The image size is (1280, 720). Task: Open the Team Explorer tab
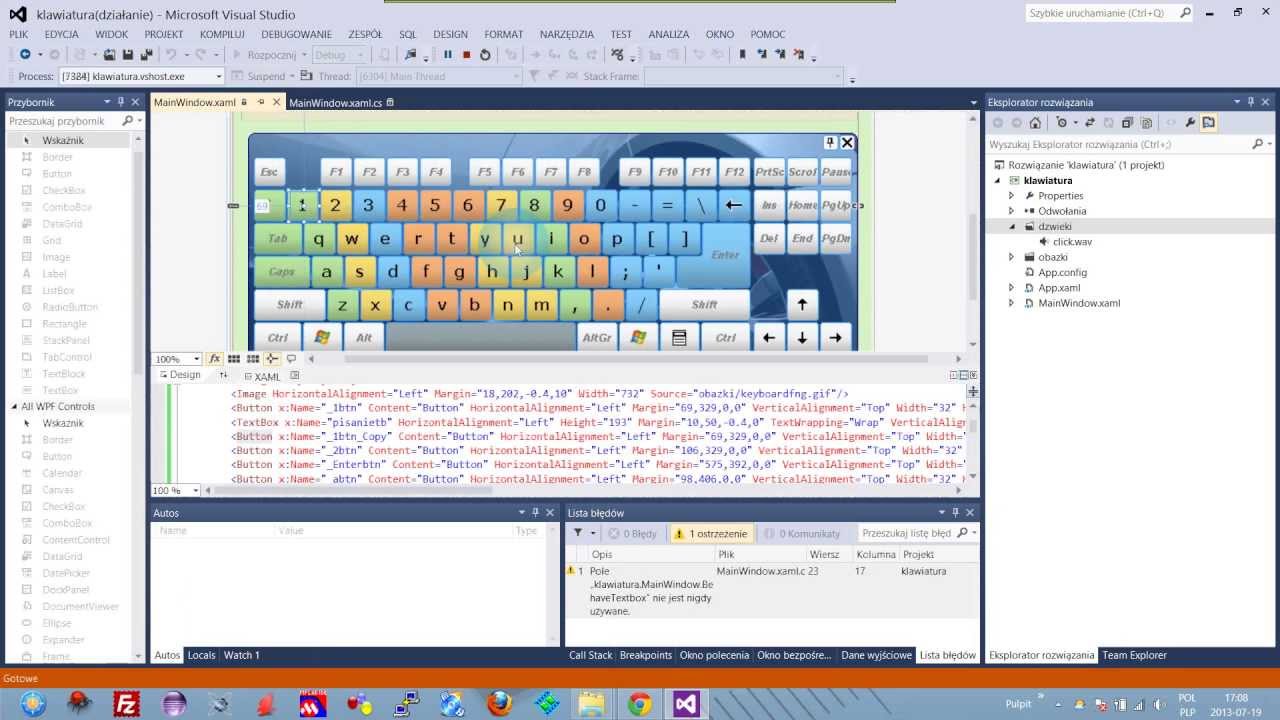1134,655
